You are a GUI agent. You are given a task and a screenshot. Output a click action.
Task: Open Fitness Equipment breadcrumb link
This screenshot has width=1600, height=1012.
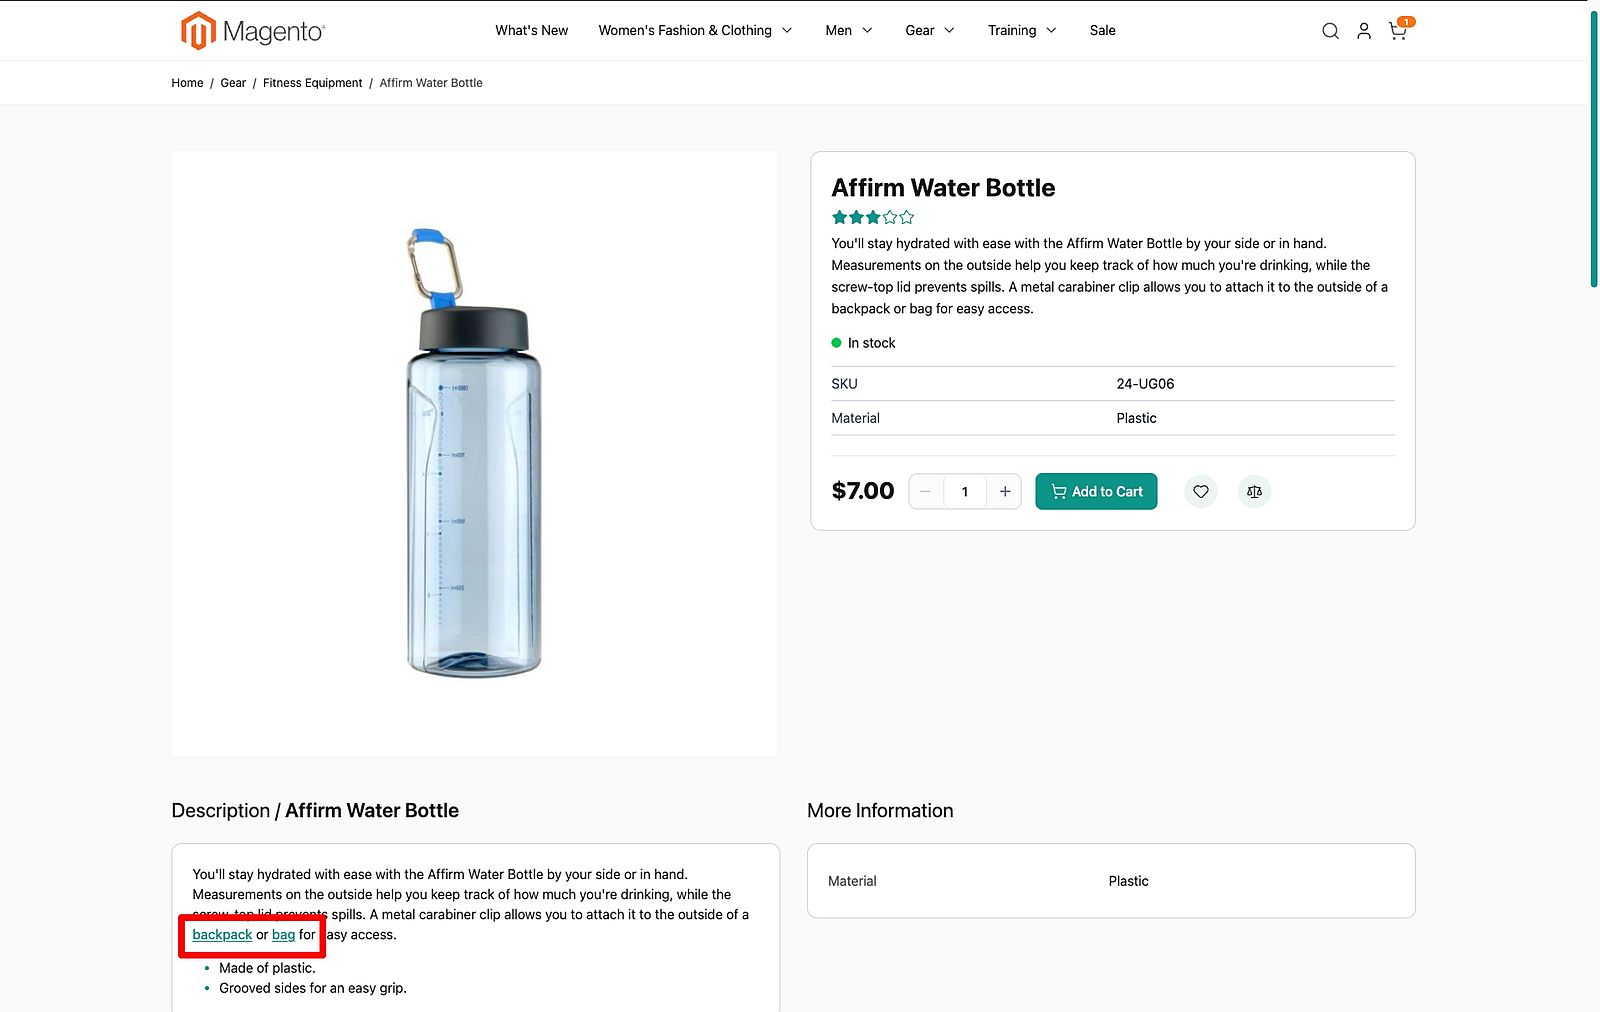(x=312, y=82)
